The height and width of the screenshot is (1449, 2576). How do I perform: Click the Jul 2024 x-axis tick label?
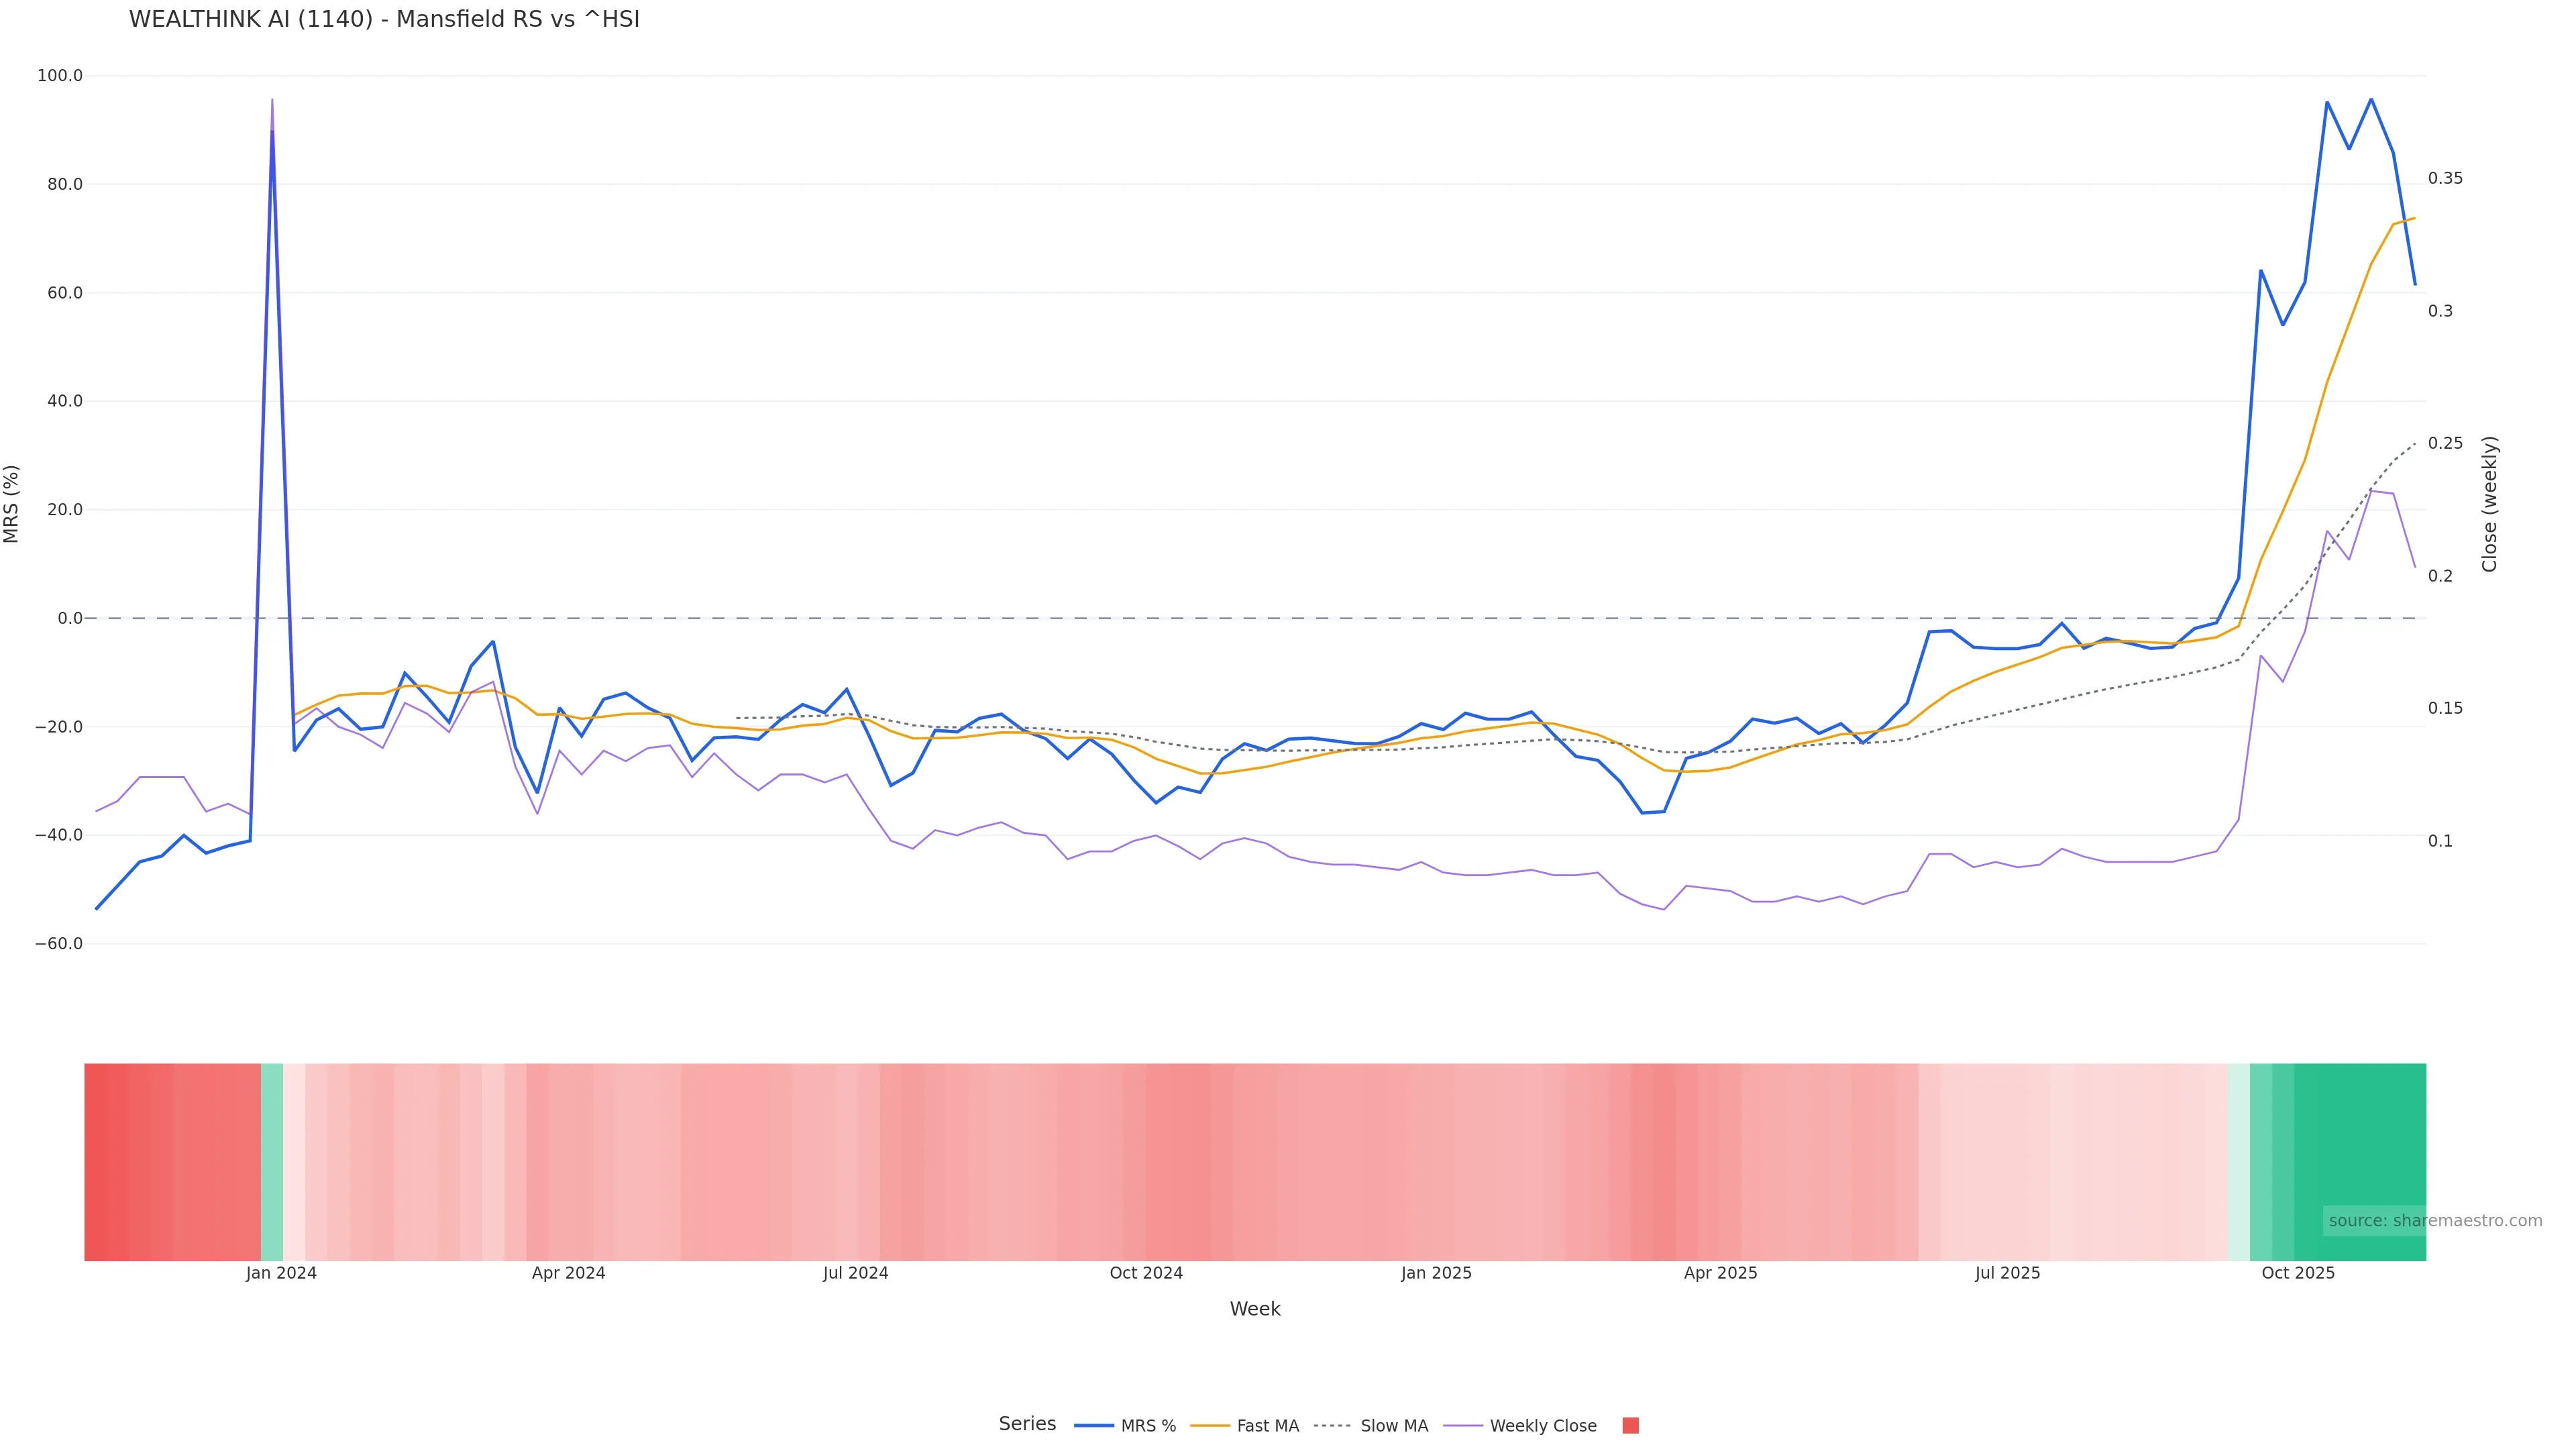(x=855, y=1273)
